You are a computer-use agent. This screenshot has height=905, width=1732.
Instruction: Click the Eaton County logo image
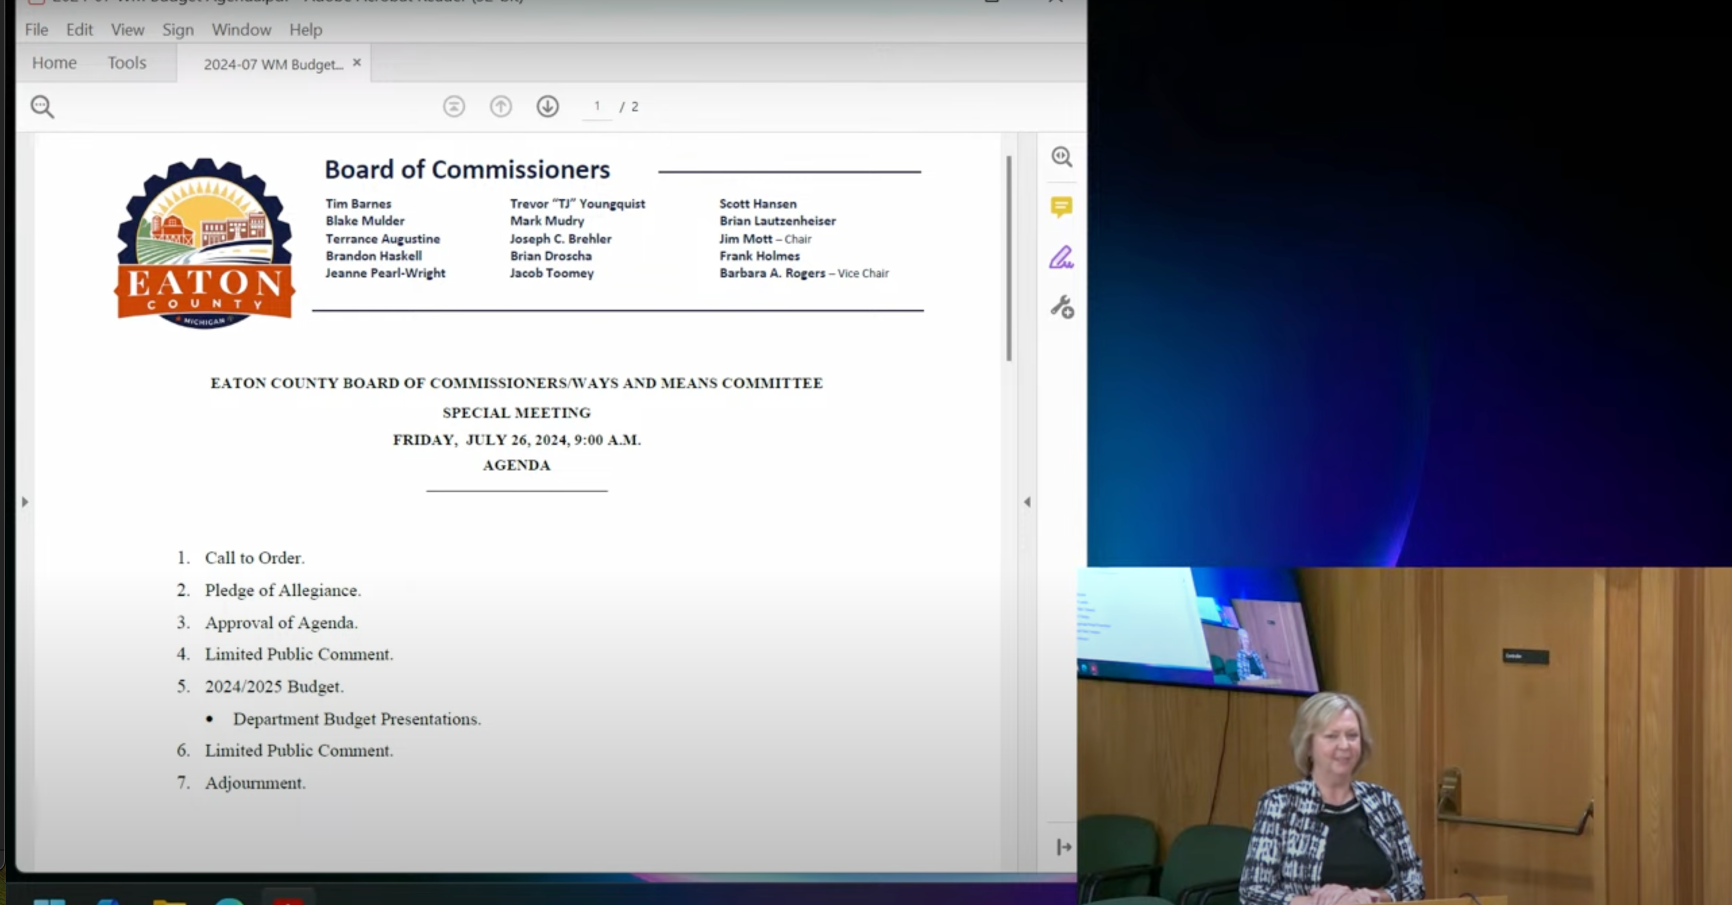point(205,244)
